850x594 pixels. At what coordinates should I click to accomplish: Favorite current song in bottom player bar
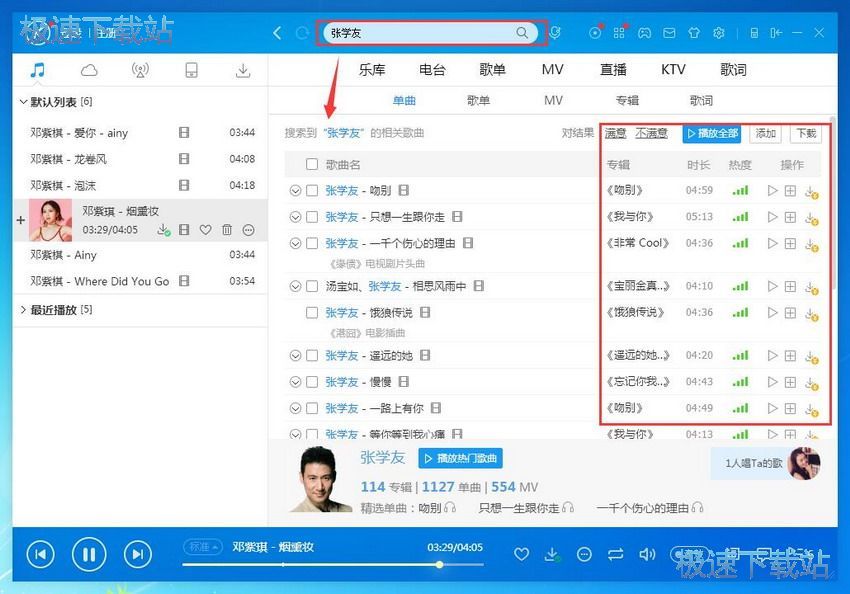(521, 554)
